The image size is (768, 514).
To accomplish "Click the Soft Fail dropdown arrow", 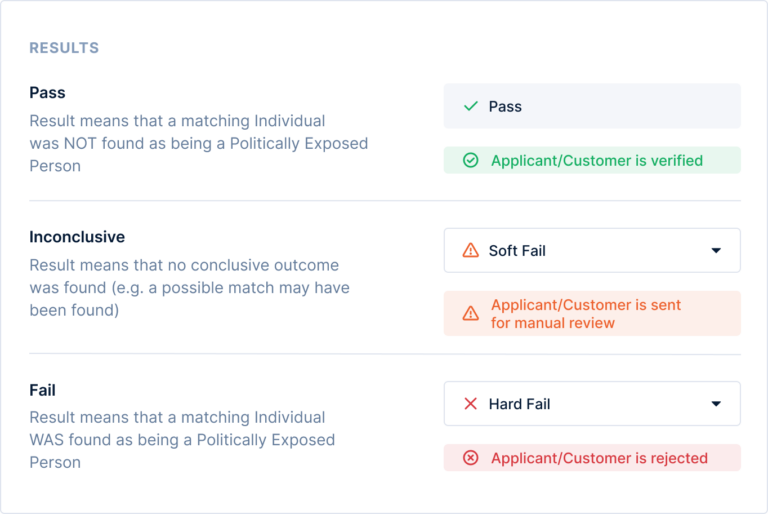I will [716, 251].
